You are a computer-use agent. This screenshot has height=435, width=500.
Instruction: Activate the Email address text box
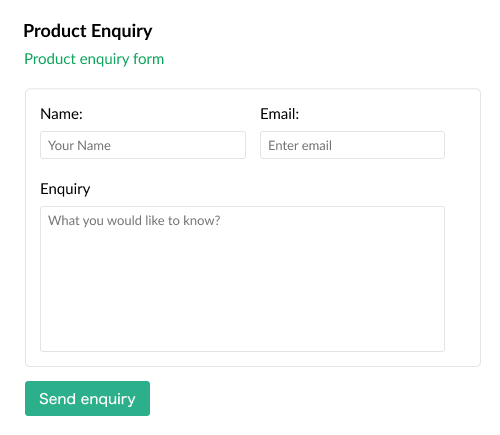point(352,145)
